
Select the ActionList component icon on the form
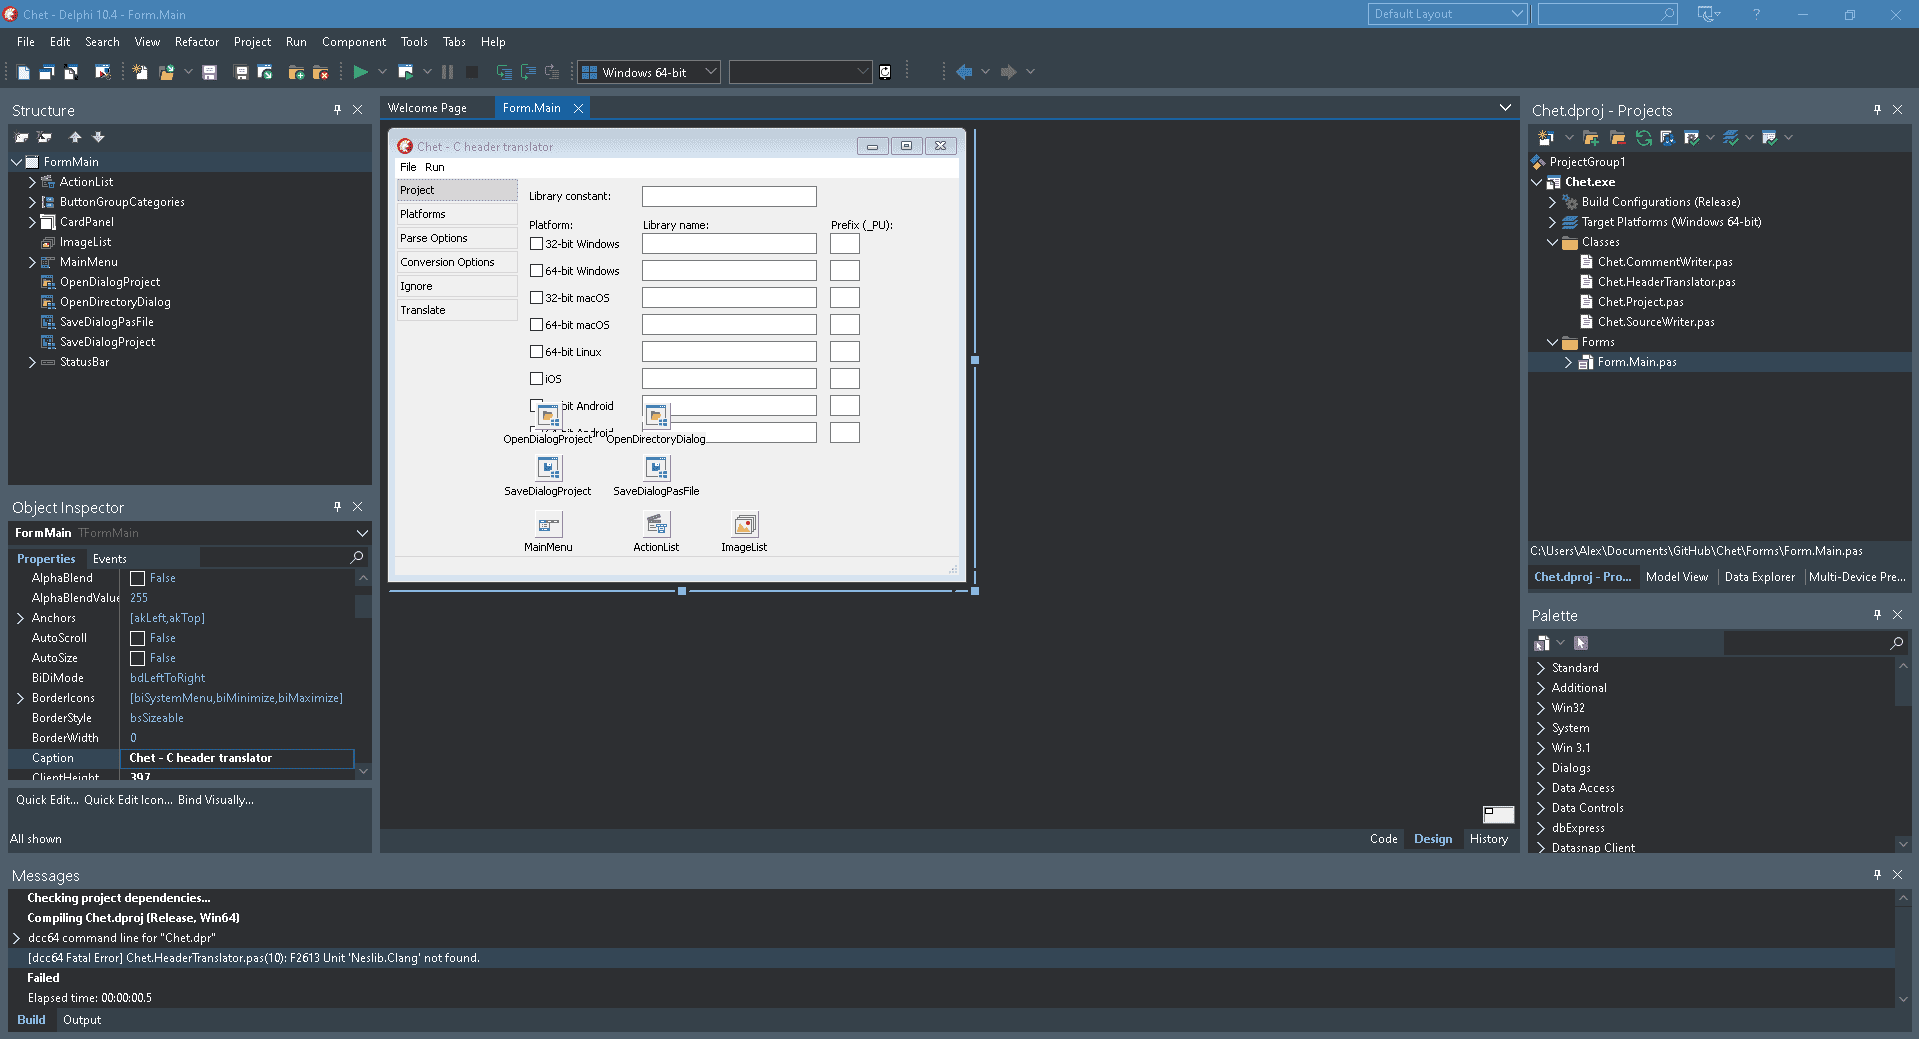point(656,524)
